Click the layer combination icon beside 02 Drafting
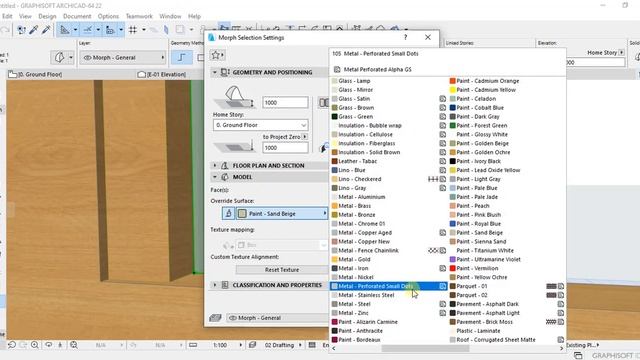The image size is (640, 360). (x=253, y=345)
